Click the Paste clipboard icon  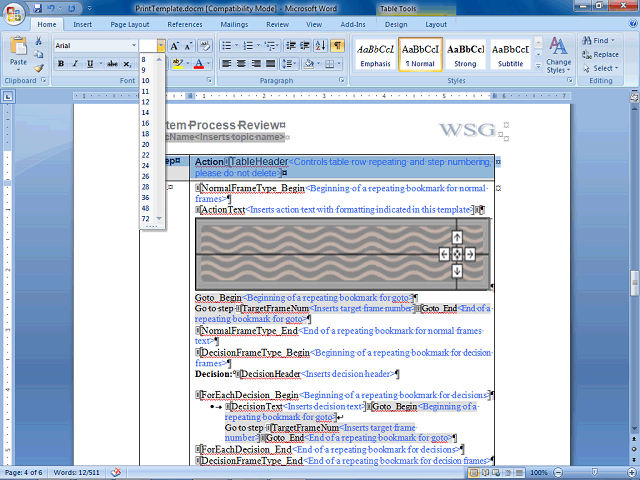point(18,46)
